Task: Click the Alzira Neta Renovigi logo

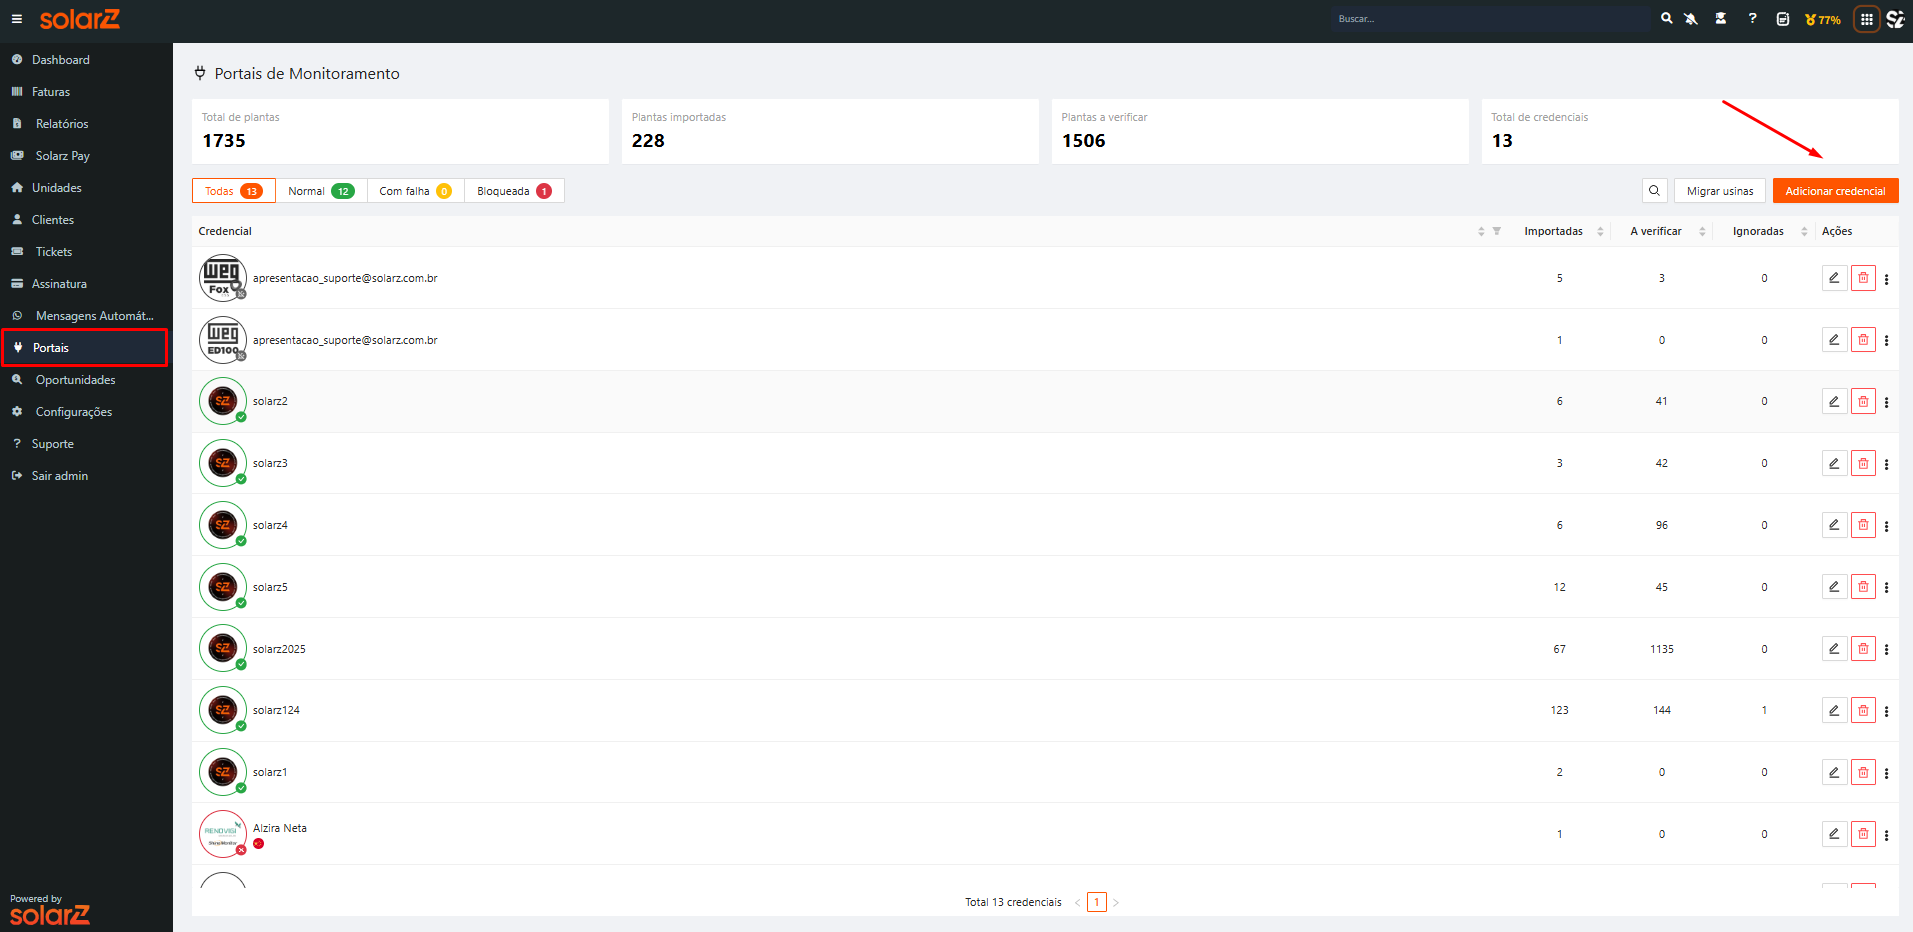Action: pos(223,834)
